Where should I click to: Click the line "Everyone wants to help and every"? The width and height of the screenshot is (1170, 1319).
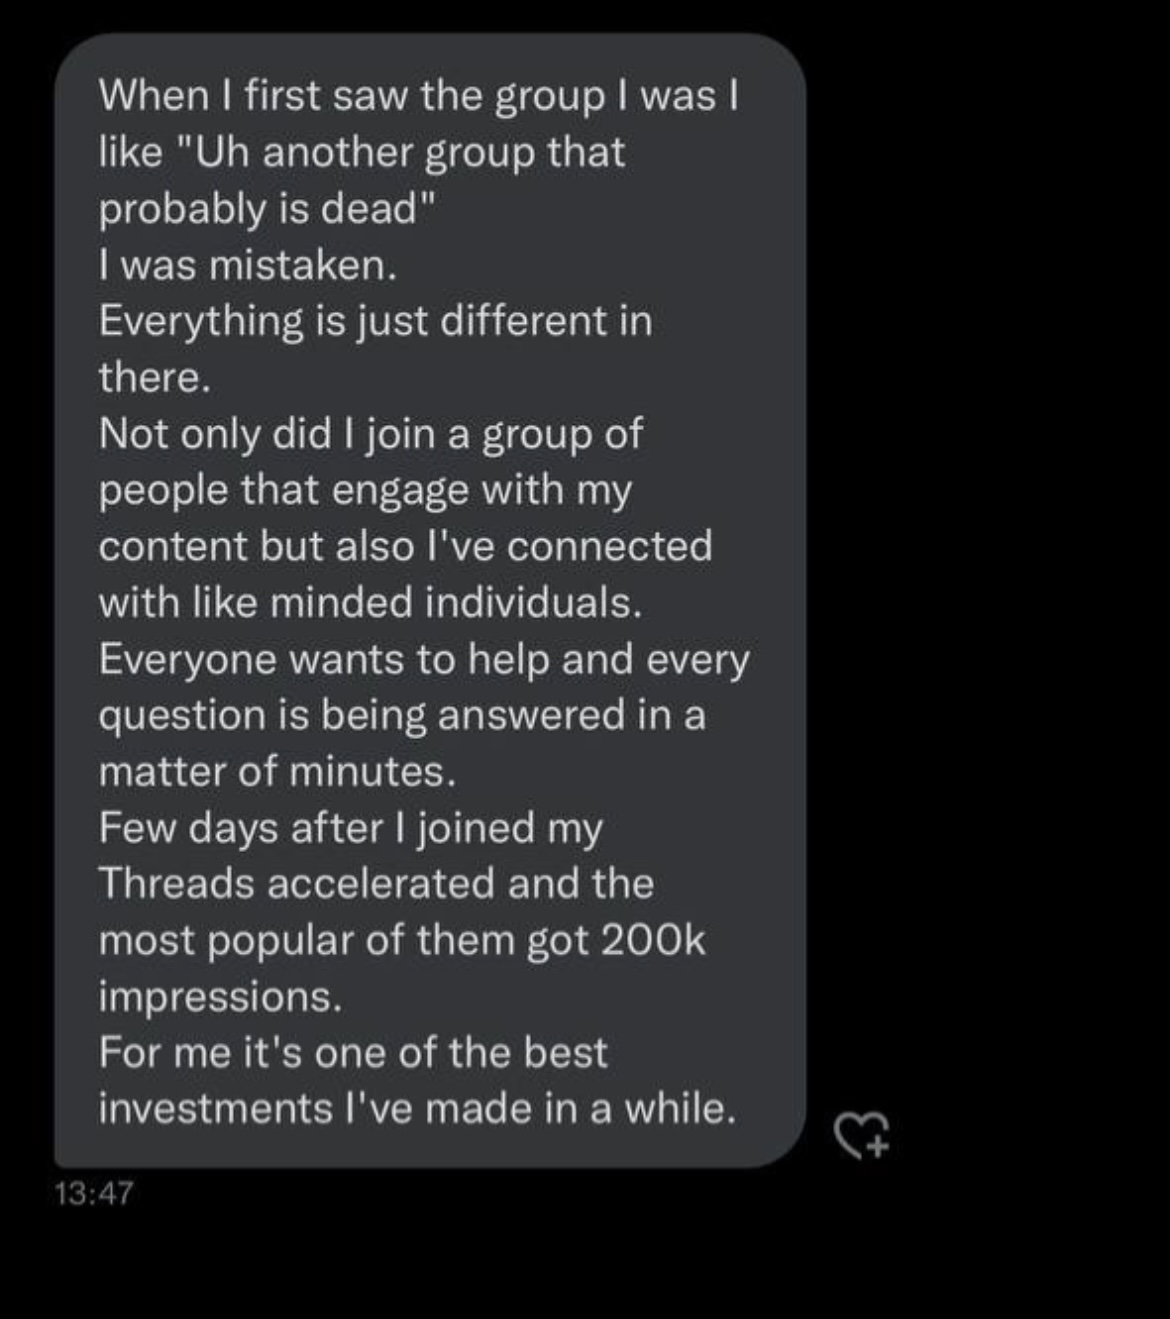pyautogui.click(x=423, y=659)
